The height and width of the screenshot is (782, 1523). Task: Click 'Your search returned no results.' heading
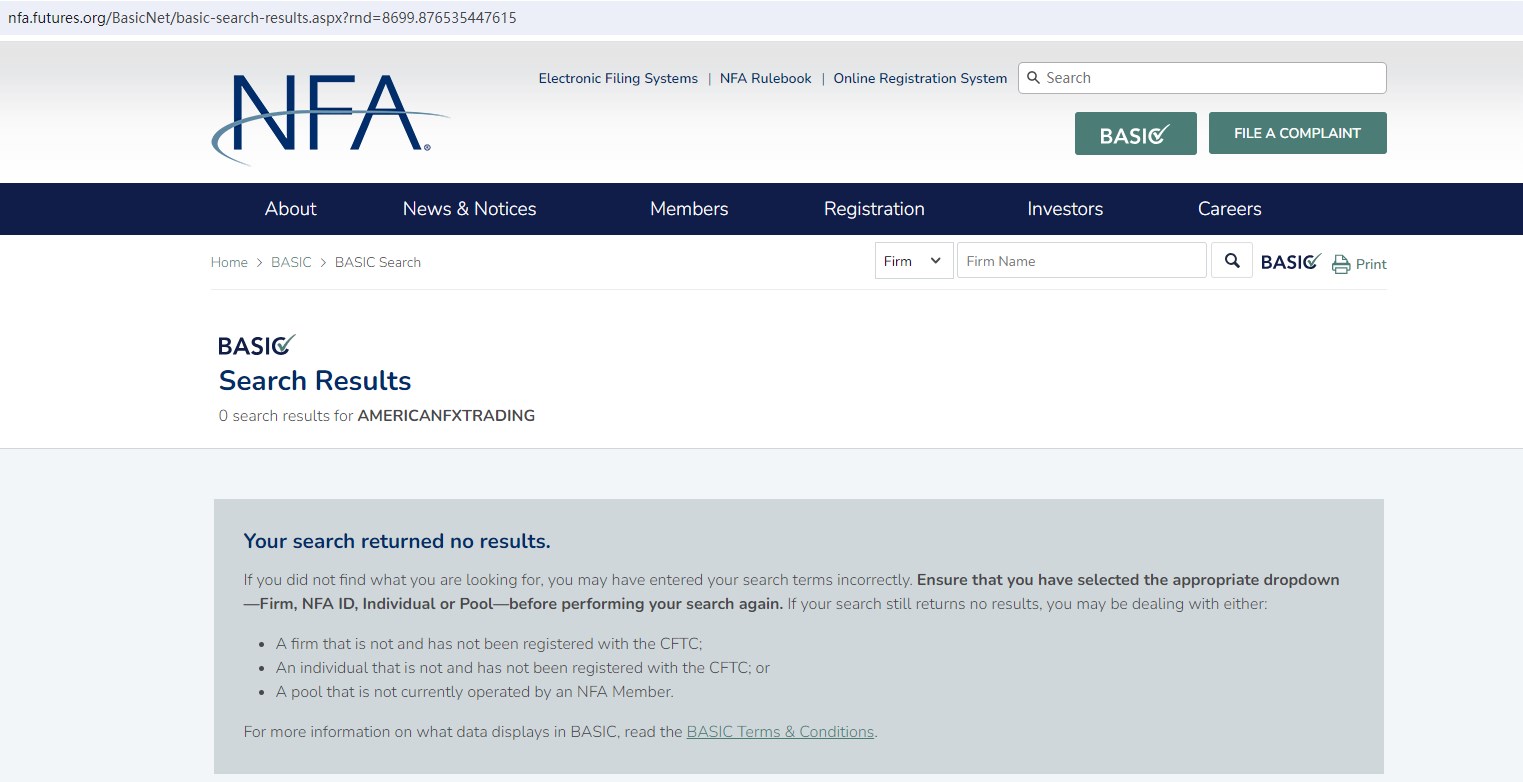click(x=397, y=542)
